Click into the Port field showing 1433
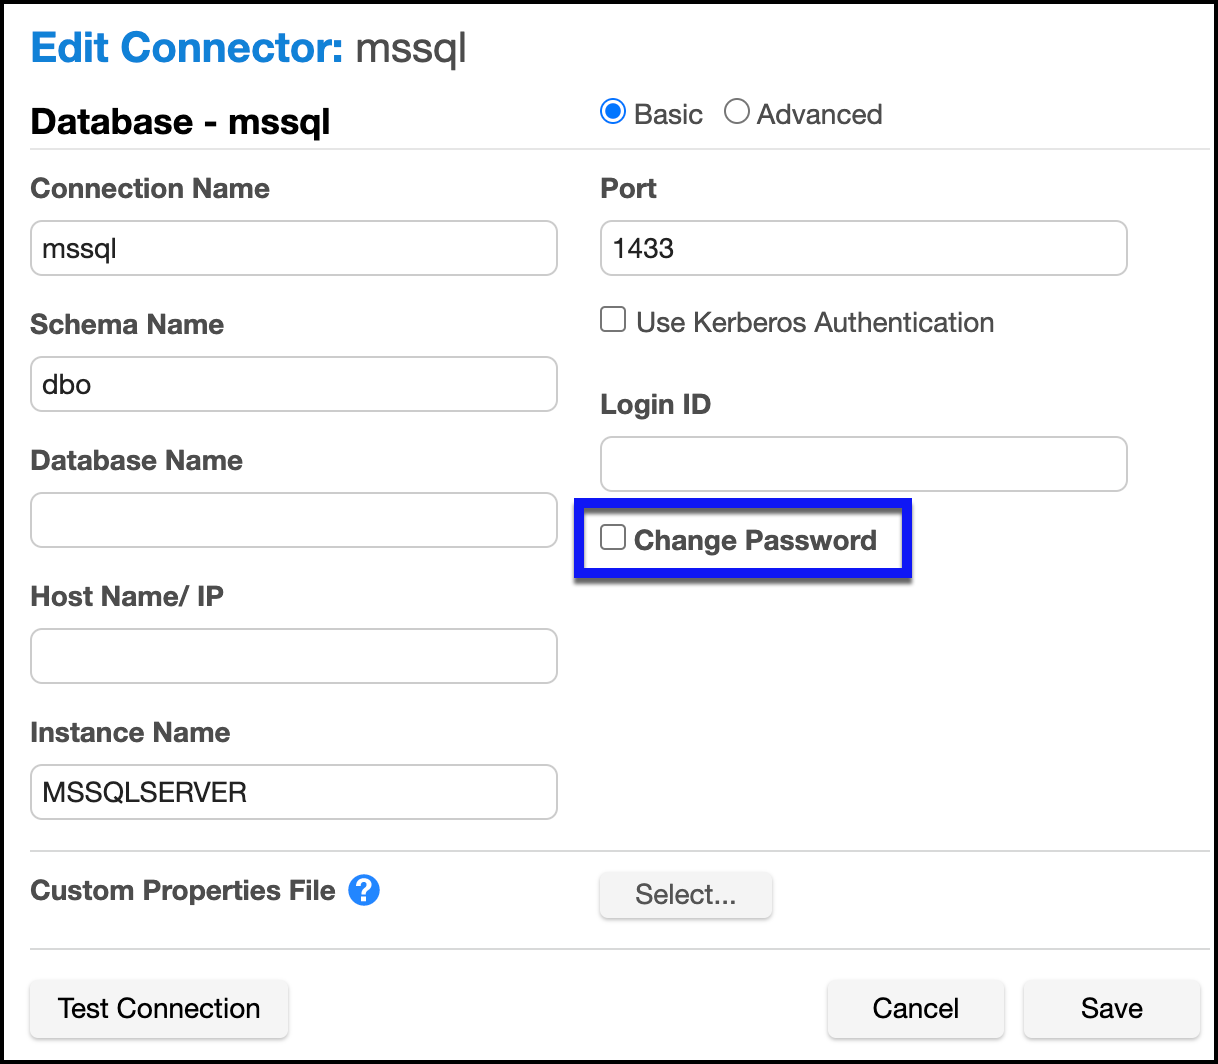1218x1064 pixels. pyautogui.click(x=863, y=248)
